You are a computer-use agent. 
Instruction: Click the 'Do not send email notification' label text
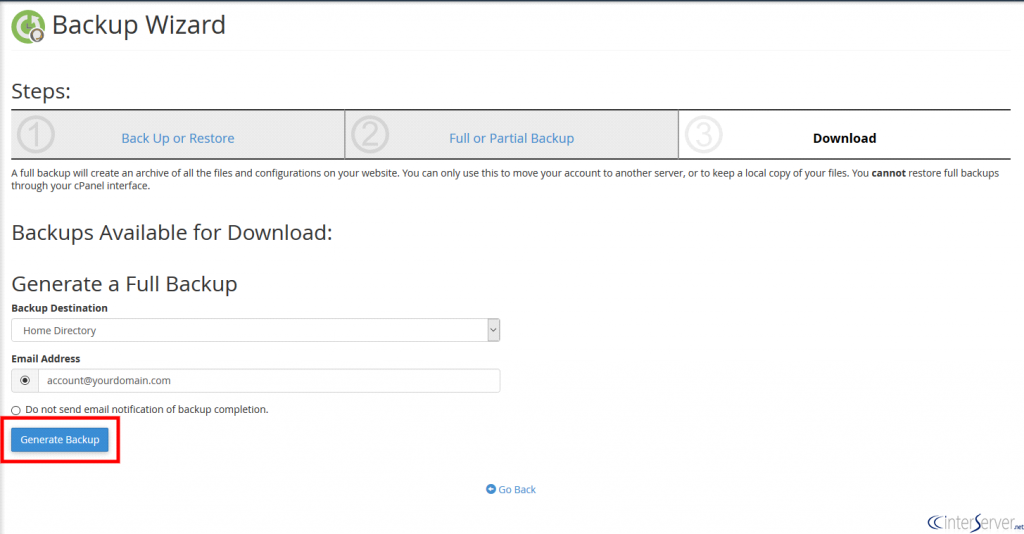pos(147,409)
